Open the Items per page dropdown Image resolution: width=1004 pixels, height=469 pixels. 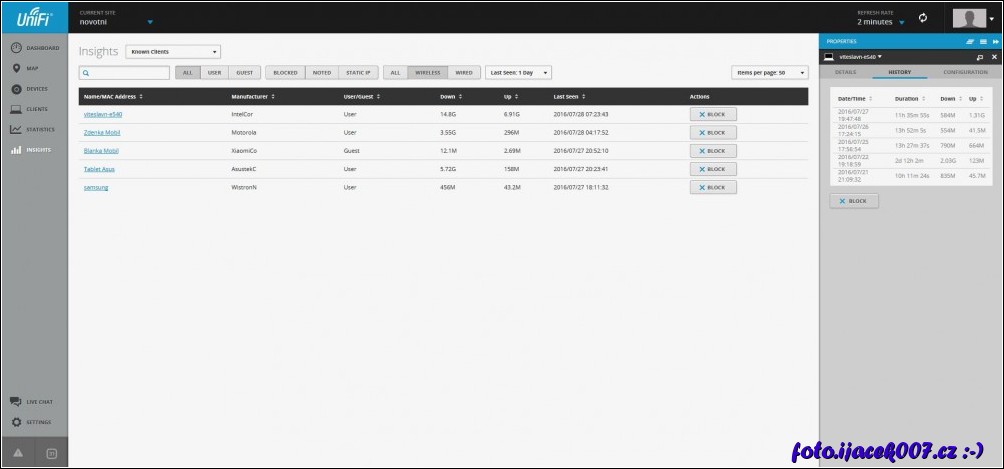[770, 73]
